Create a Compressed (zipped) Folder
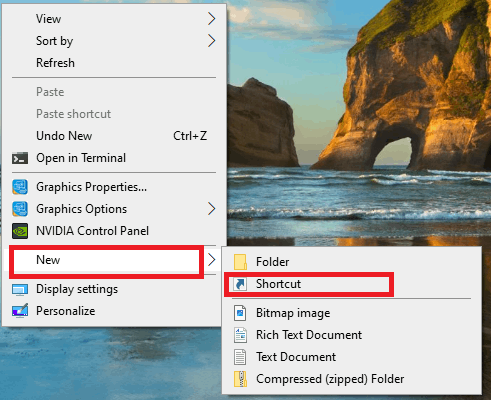 pos(352,379)
